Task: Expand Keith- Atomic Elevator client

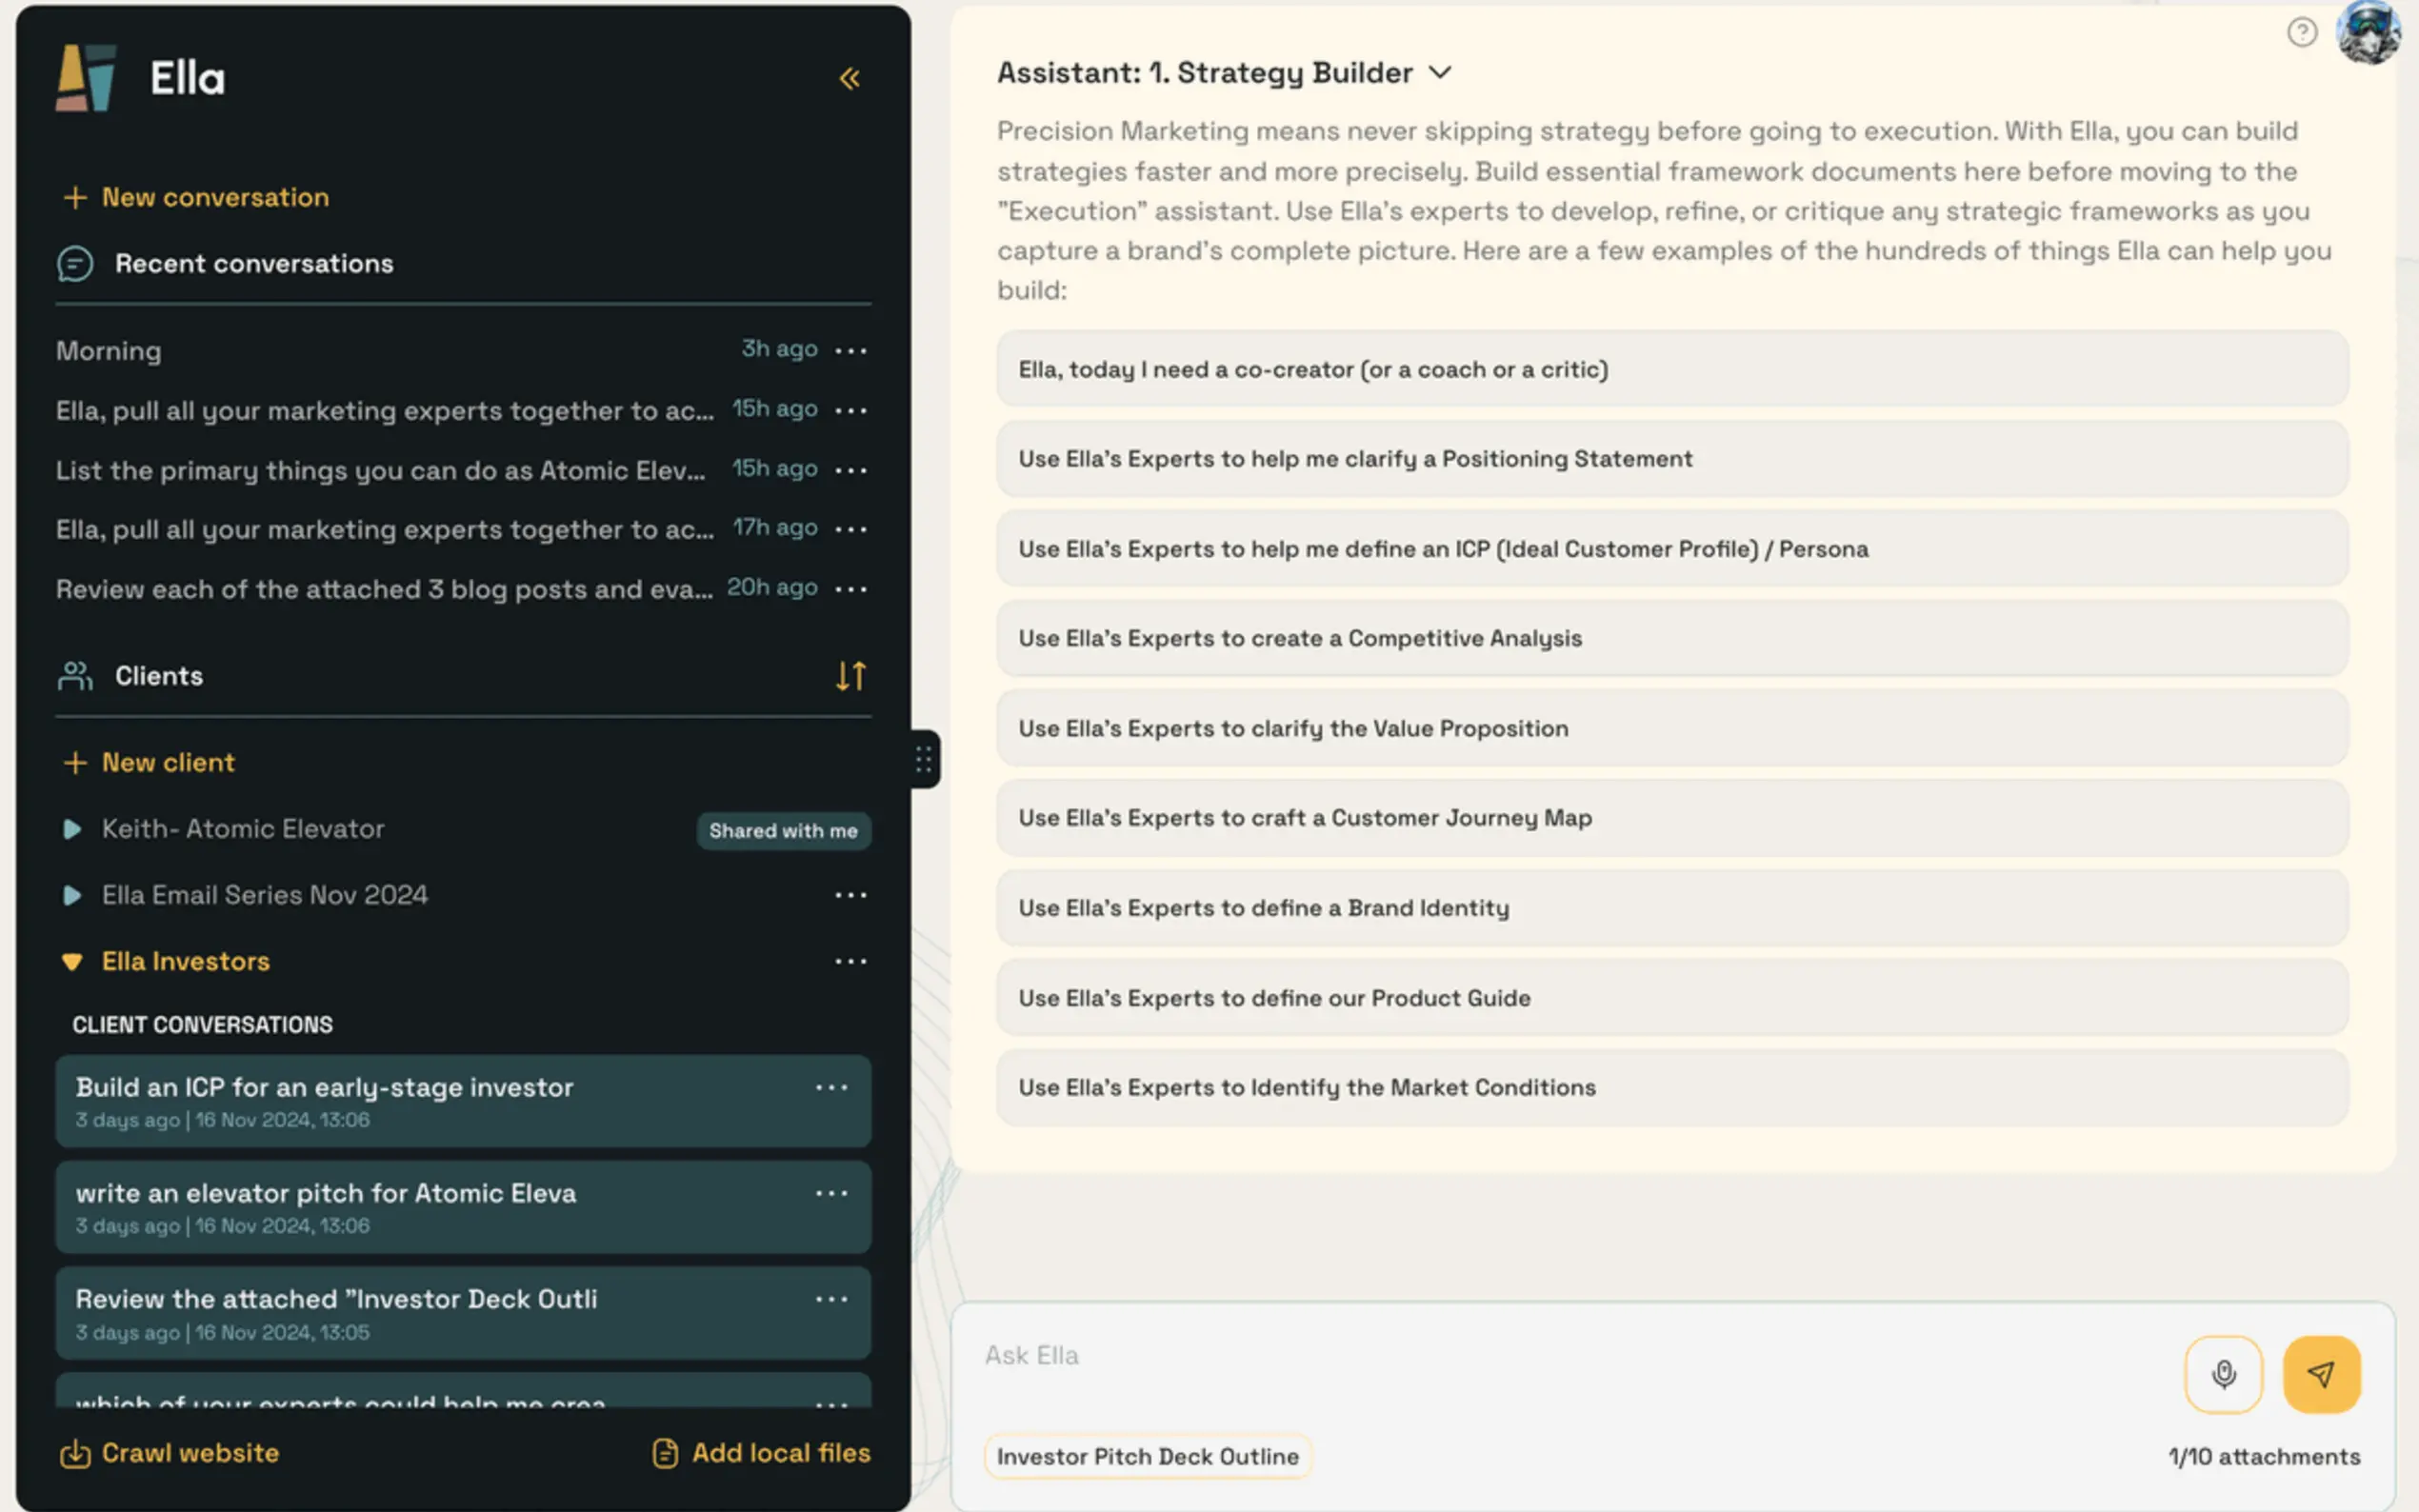Action: [x=72, y=829]
